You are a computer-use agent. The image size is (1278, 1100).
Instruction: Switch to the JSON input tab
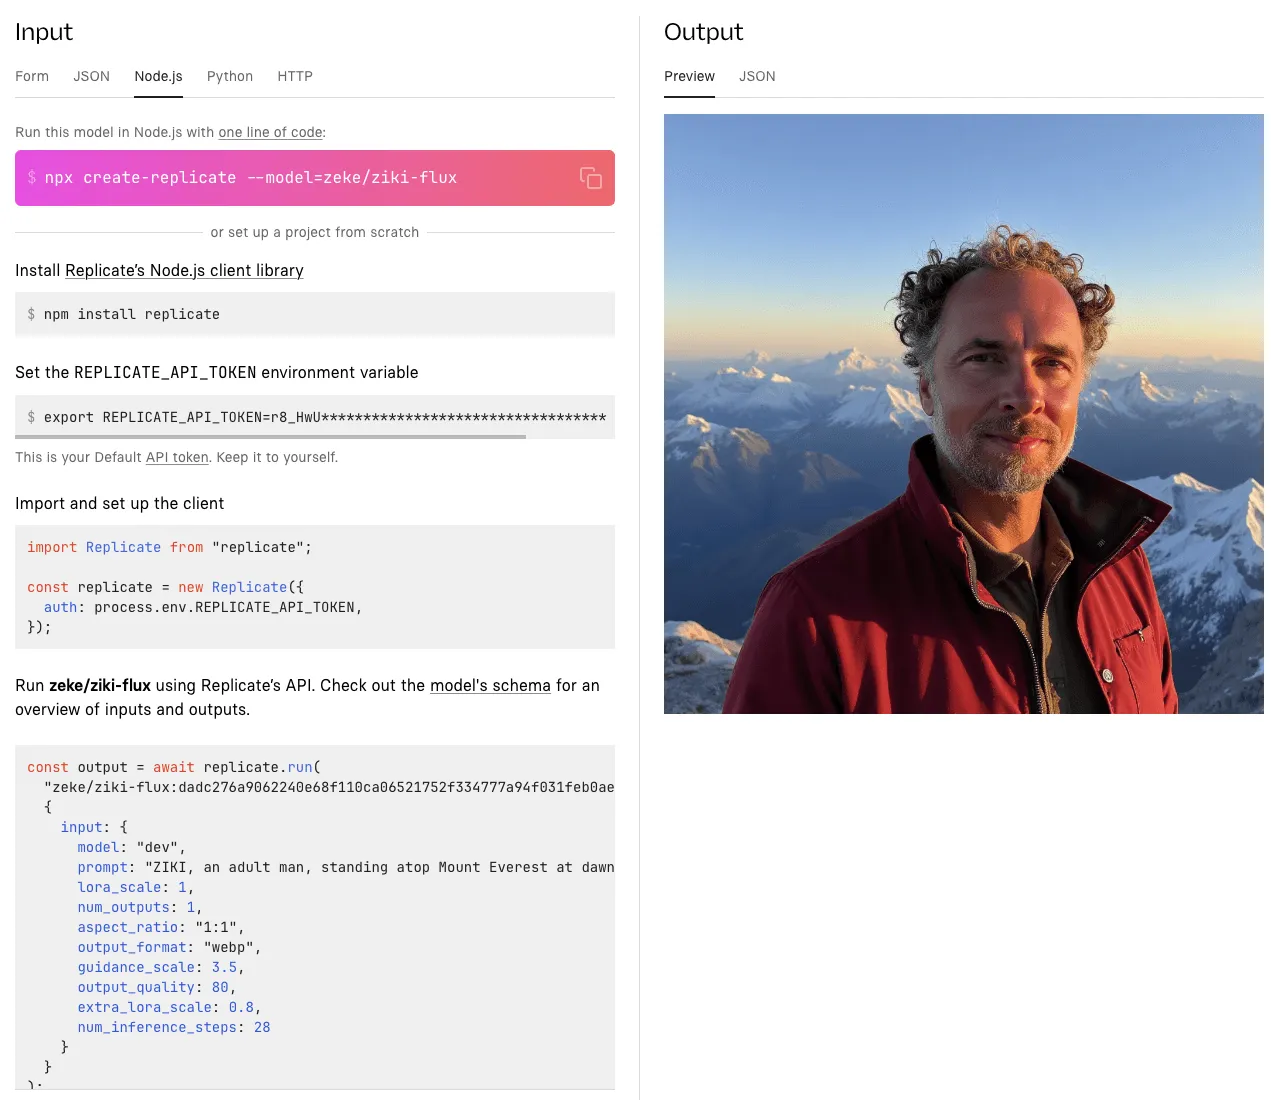tap(91, 76)
